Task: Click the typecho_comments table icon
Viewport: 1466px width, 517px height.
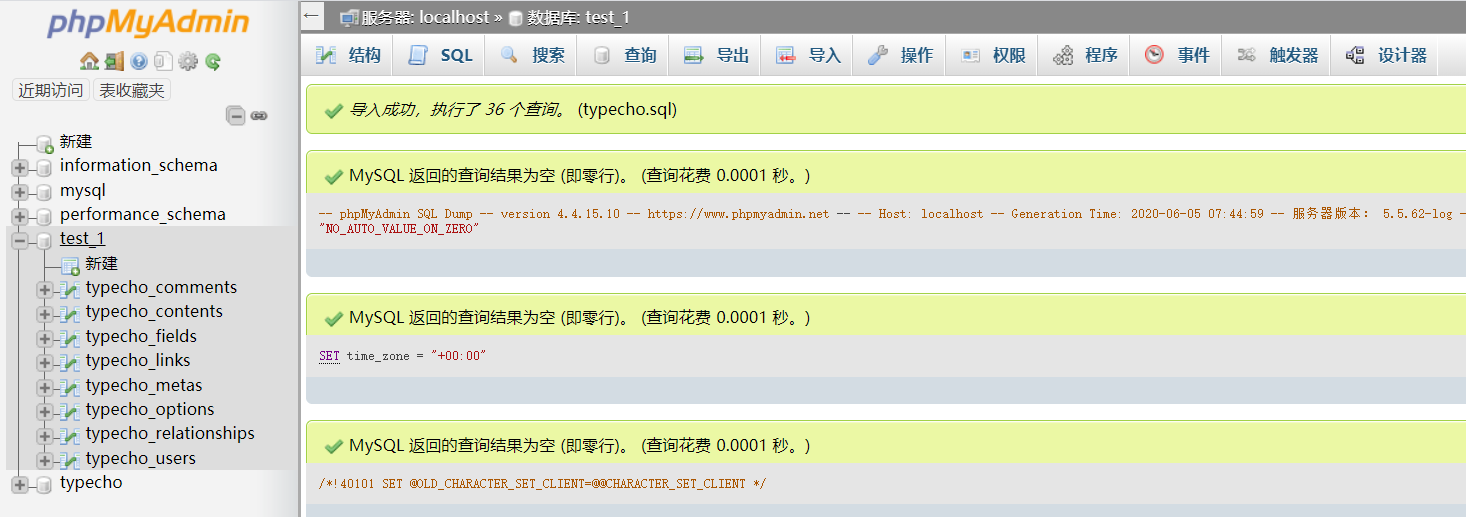Action: click(x=70, y=289)
